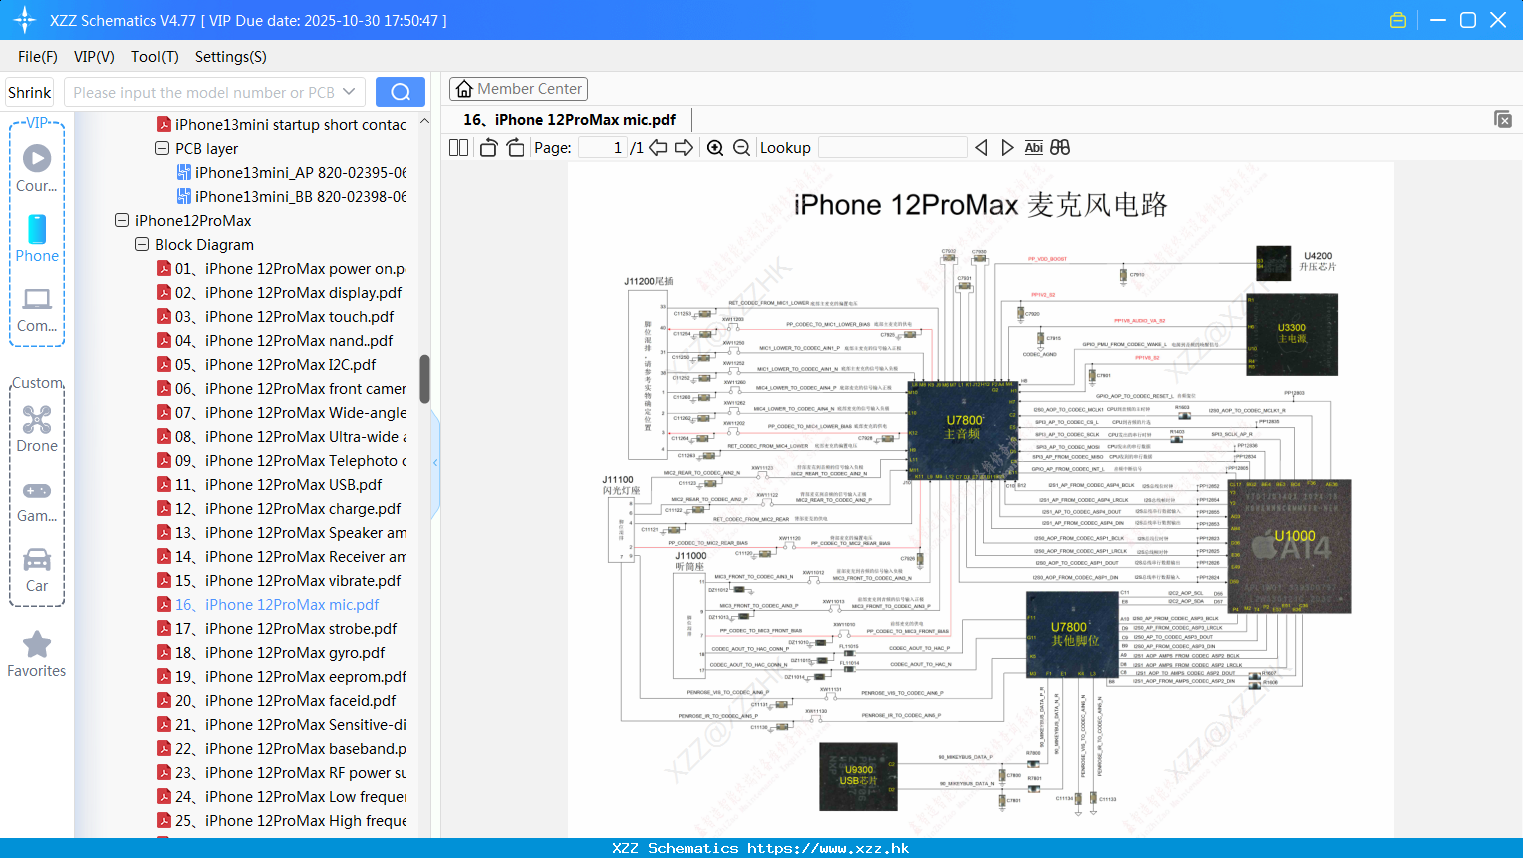The width and height of the screenshot is (1523, 858).
Task: Find previous lookup result
Action: pos(981,147)
